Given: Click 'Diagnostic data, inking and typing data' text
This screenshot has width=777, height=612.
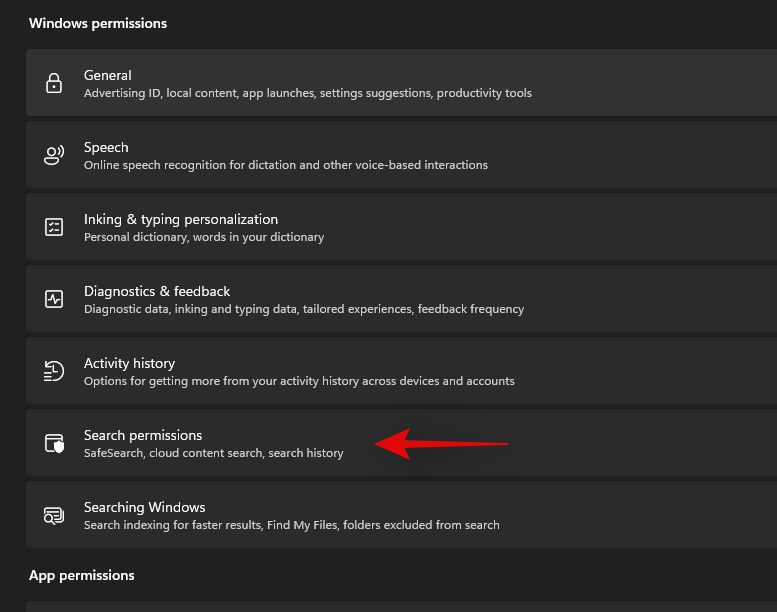Looking at the screenshot, I should coord(304,309).
